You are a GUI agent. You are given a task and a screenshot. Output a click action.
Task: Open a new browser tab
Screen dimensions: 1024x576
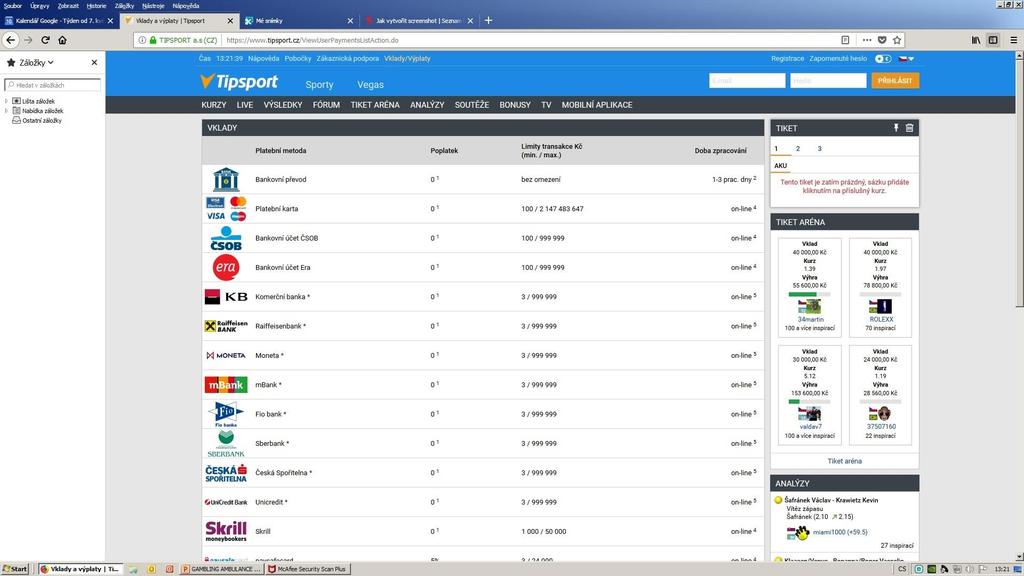488,21
